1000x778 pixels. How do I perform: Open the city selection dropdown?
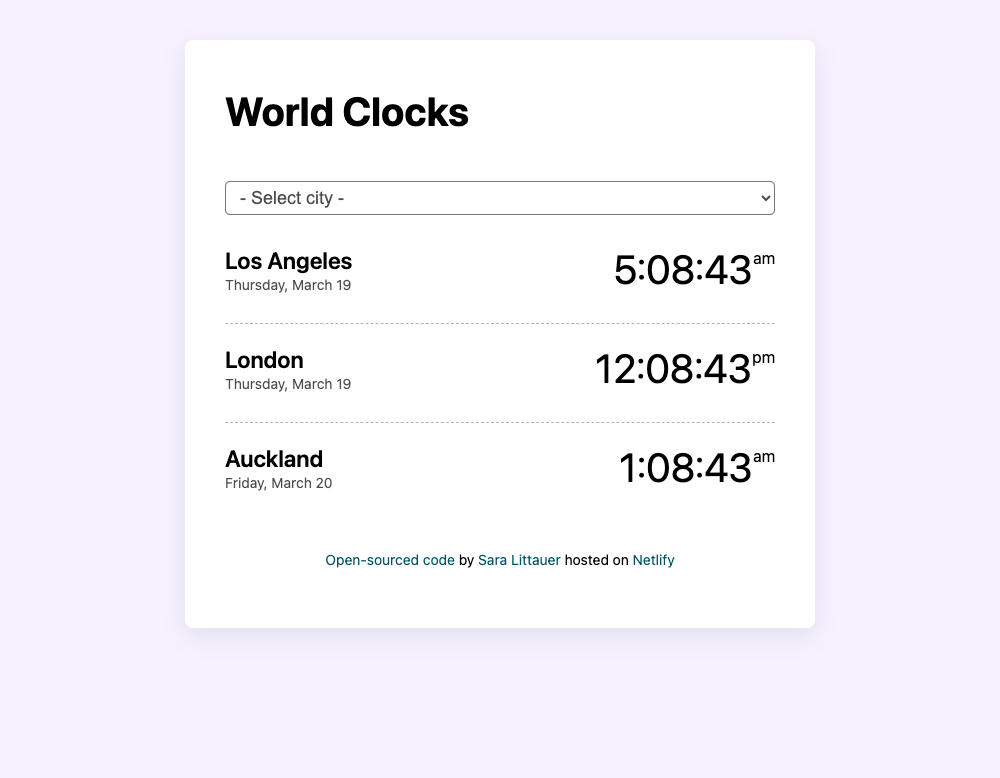point(500,197)
